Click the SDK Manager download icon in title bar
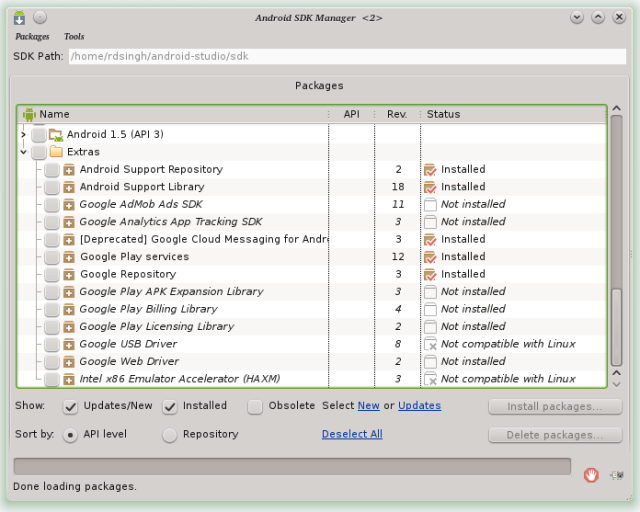 [19, 18]
